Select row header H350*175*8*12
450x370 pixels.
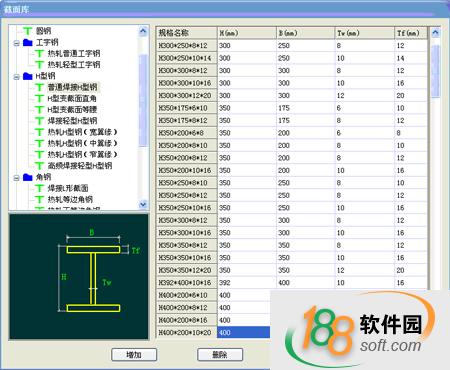click(x=186, y=120)
